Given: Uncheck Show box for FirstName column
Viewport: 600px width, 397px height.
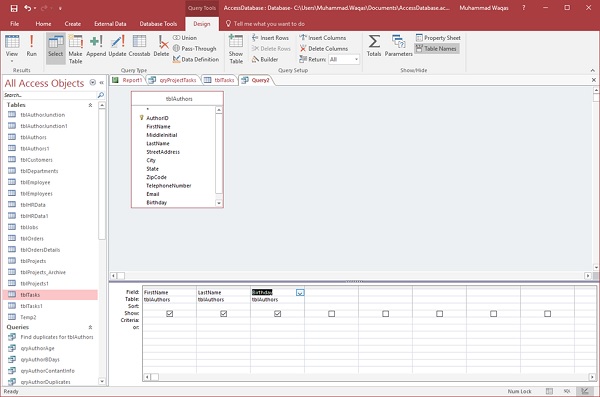Looking at the screenshot, I should 170,314.
